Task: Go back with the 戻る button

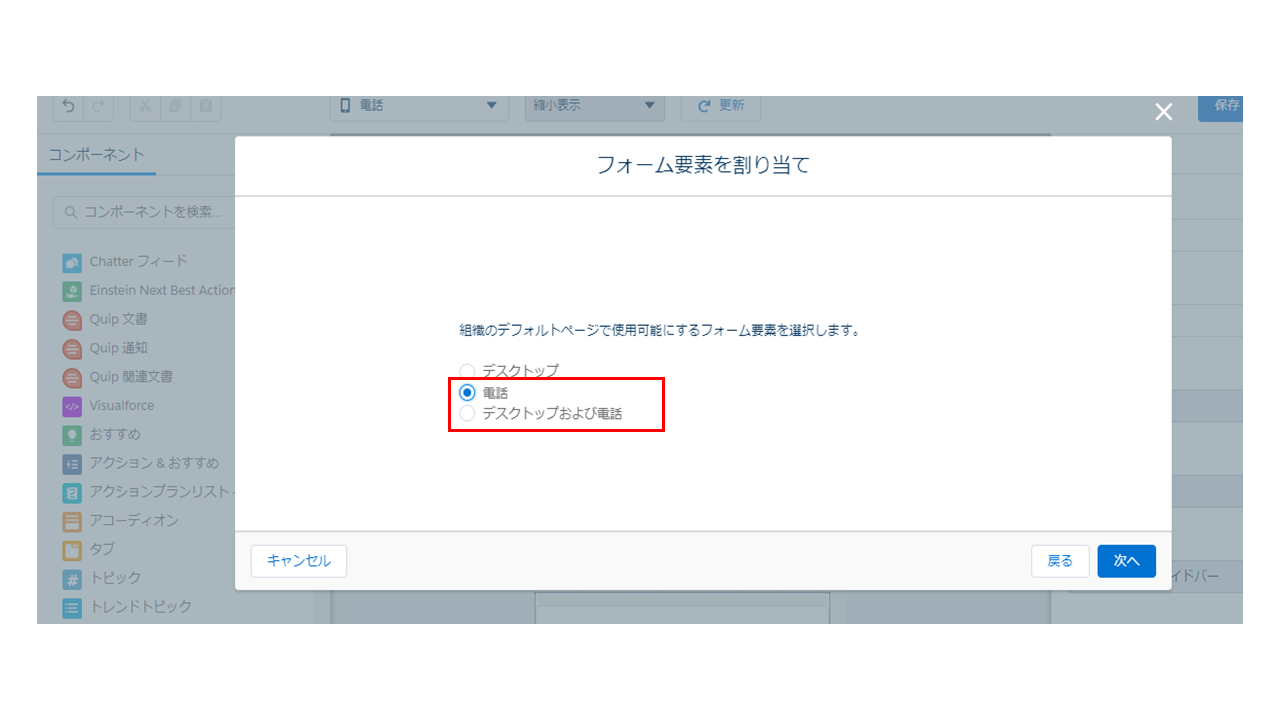Action: [x=1060, y=561]
